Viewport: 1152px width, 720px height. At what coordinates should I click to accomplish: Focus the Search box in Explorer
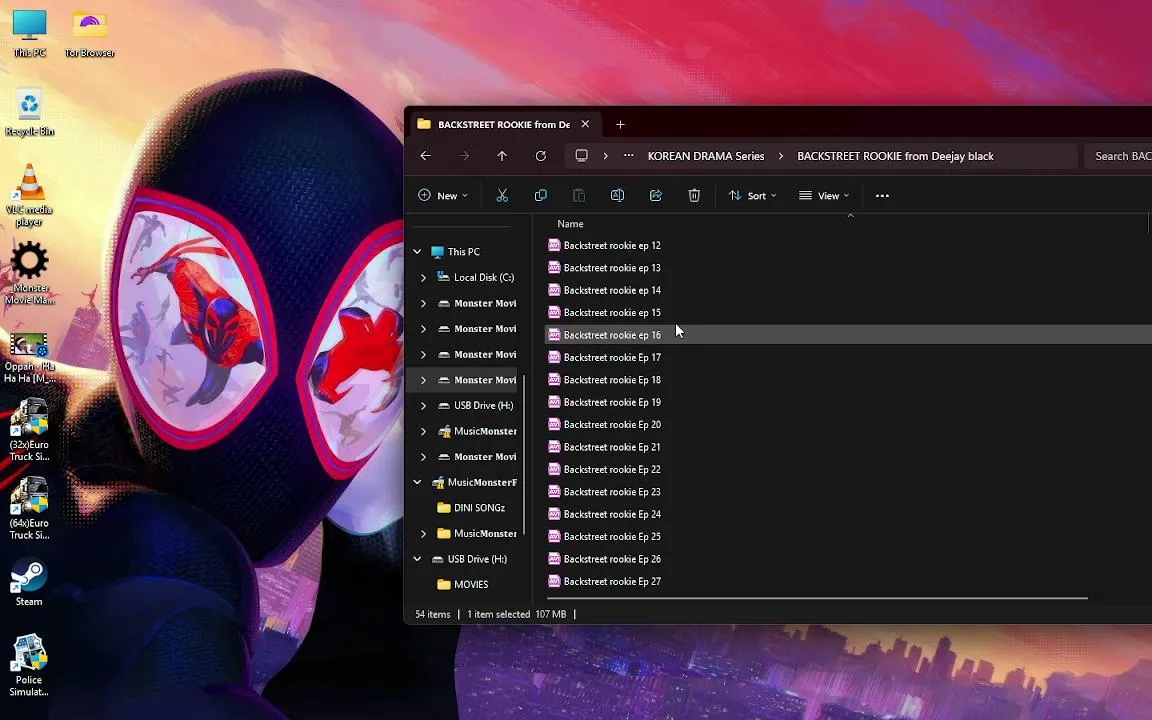(1118, 156)
